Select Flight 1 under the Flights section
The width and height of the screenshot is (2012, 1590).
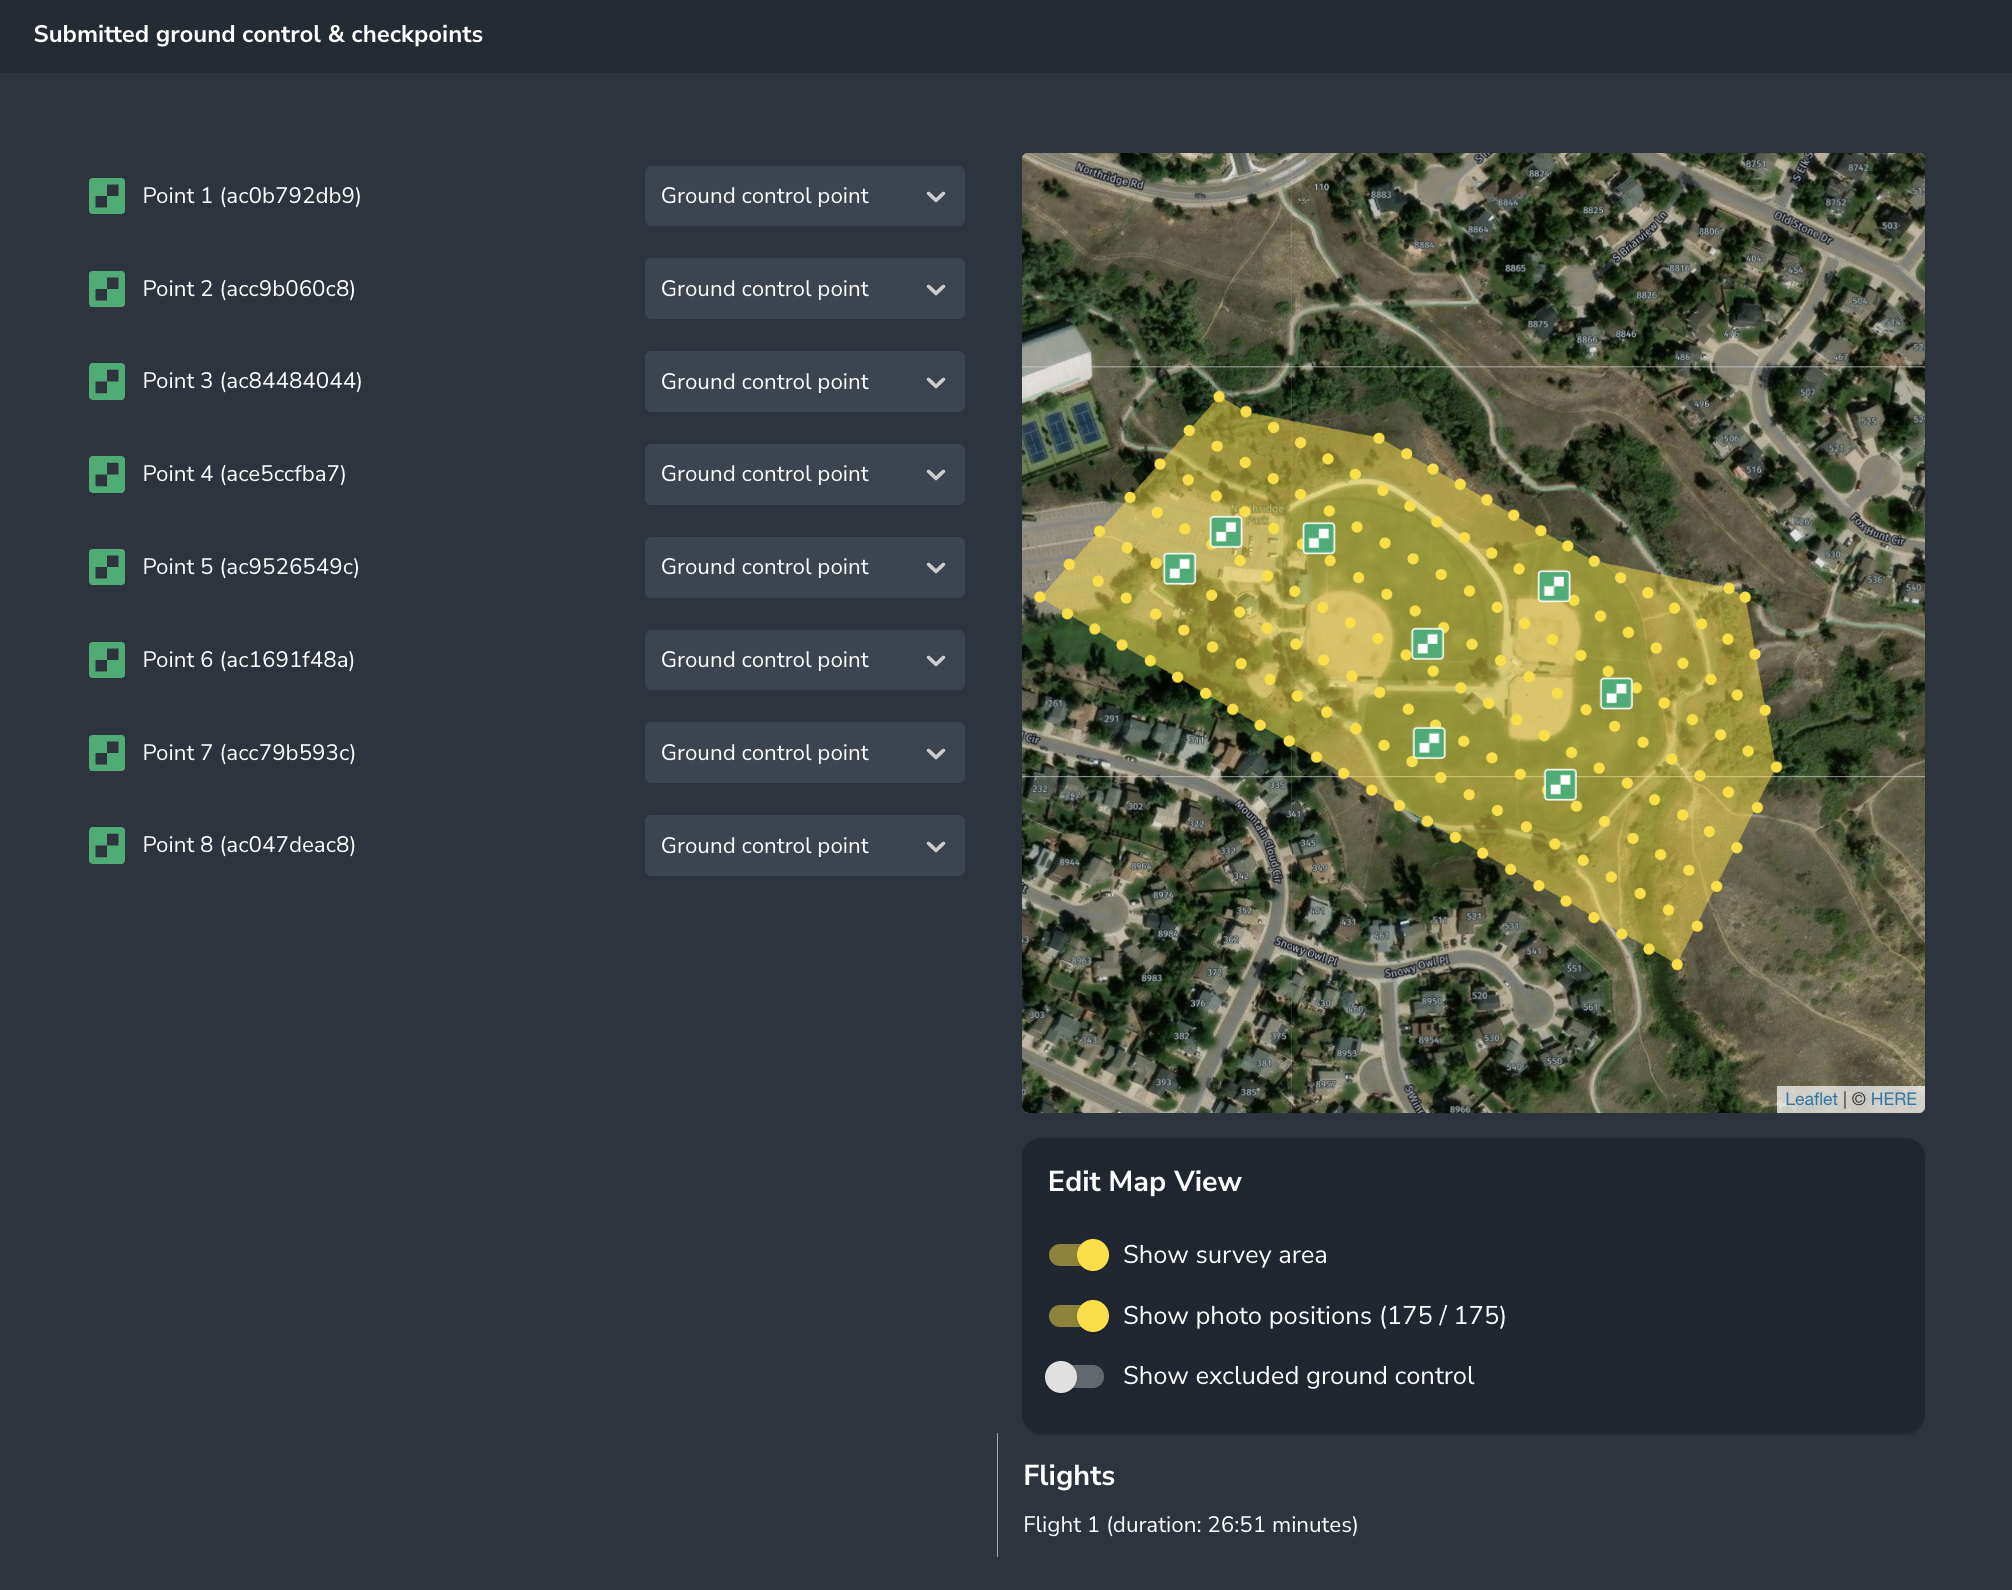point(1191,1524)
